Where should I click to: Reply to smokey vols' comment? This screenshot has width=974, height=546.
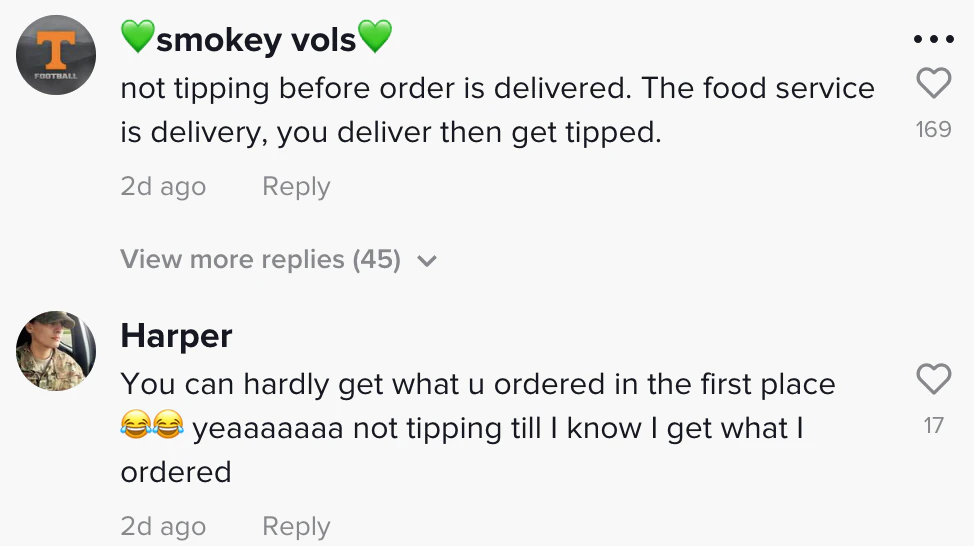[x=295, y=187]
